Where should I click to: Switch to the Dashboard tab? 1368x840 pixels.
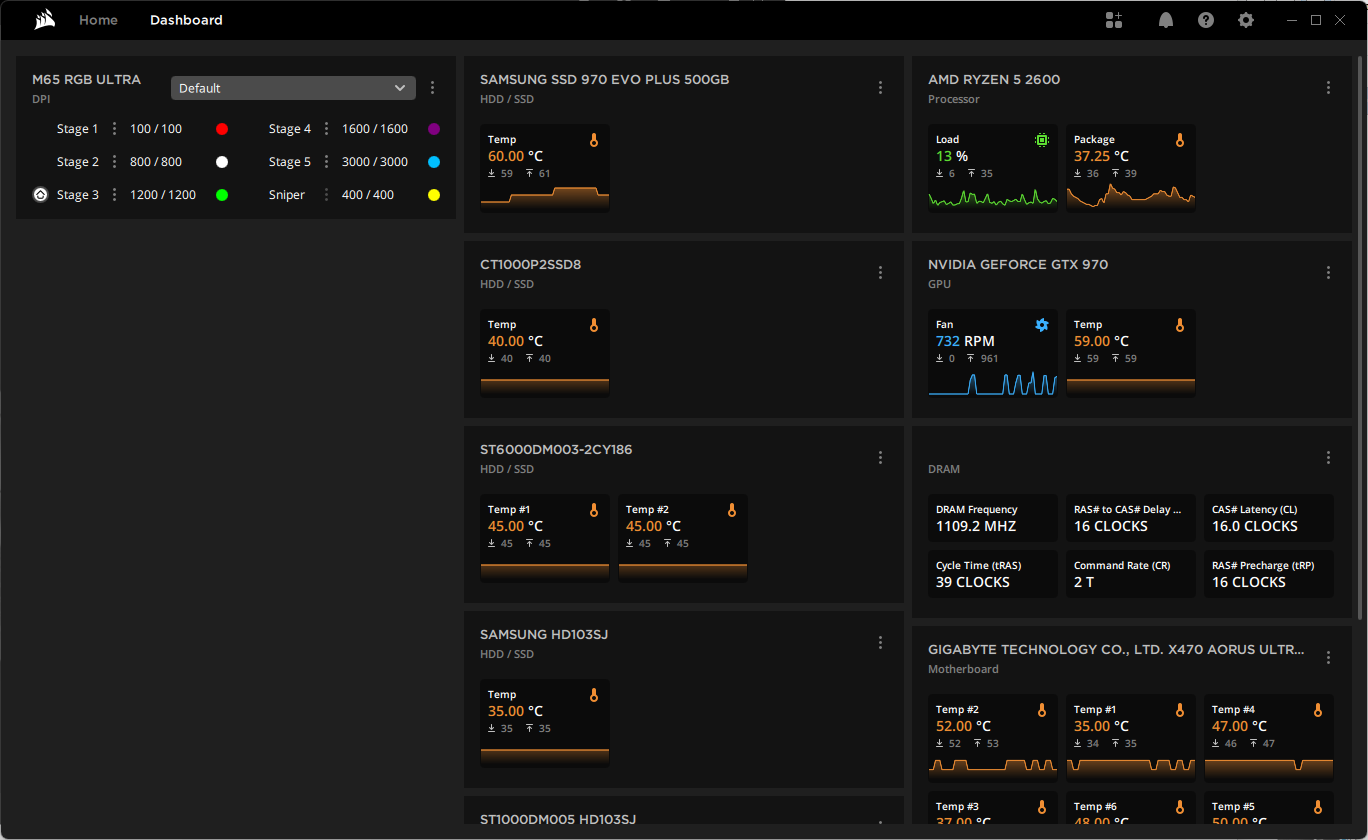pos(186,20)
